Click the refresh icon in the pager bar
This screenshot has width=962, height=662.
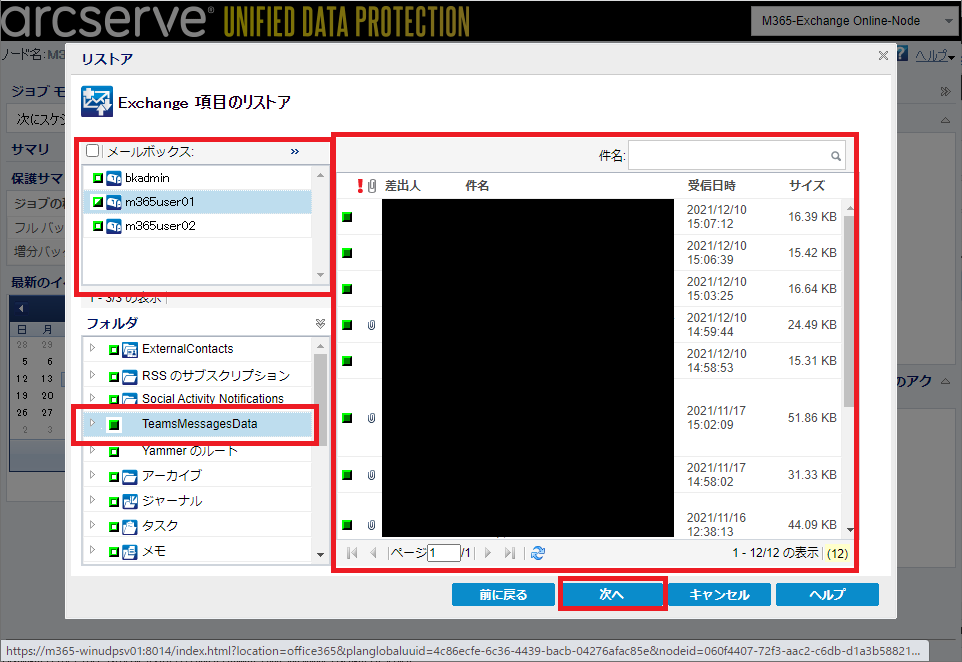(x=538, y=553)
